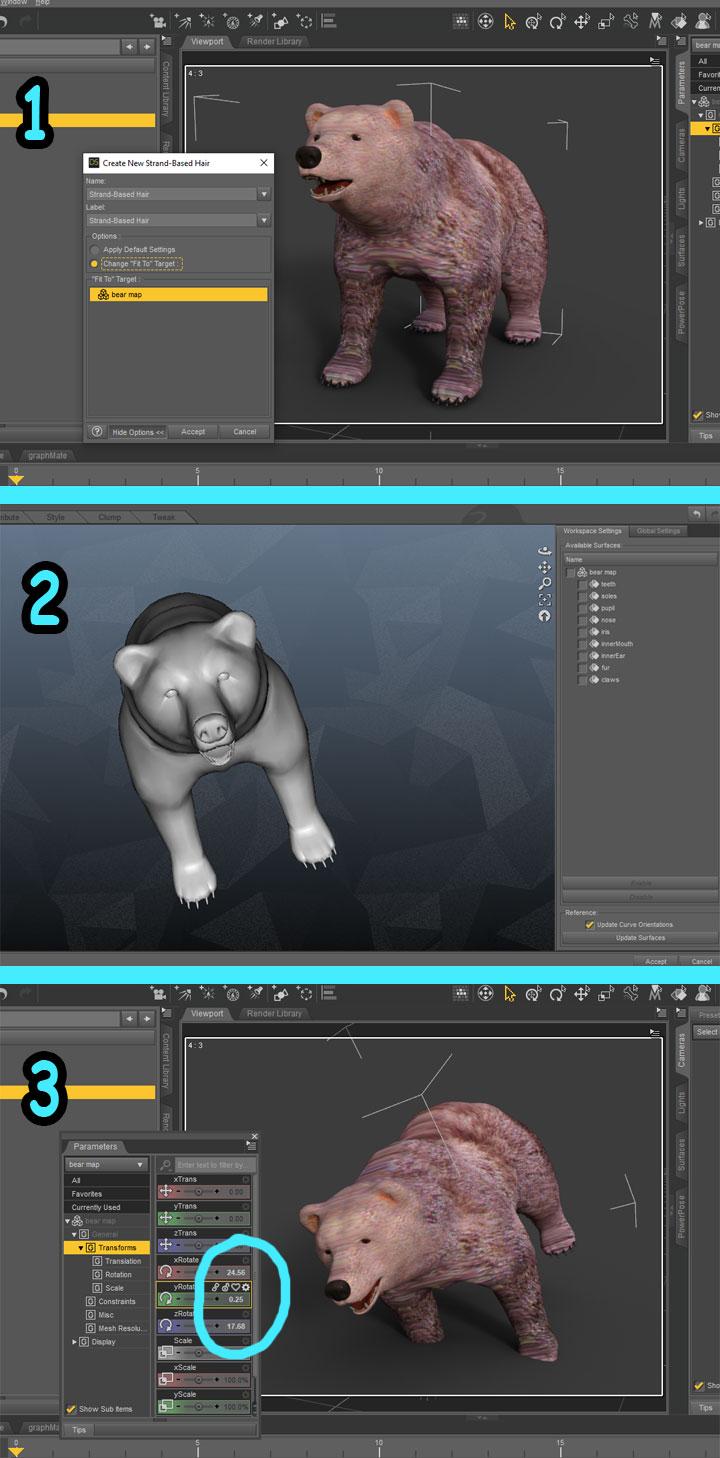Viewport: 720px width, 1458px height.
Task: Click the timeline playhead marker in step 1
Action: pyautogui.click(x=14, y=480)
